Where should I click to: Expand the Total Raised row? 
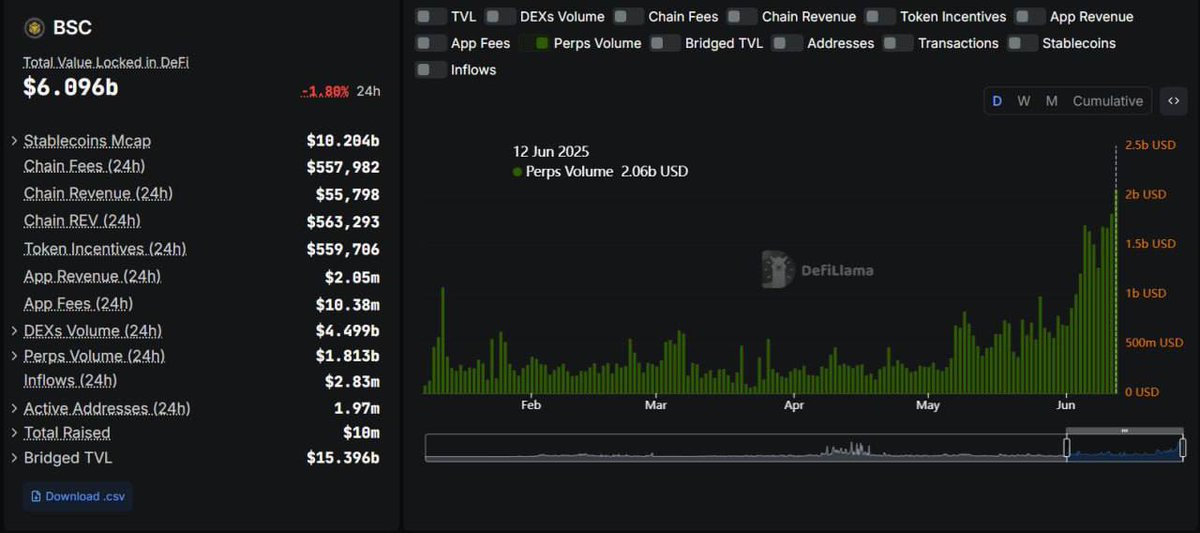pyautogui.click(x=14, y=433)
